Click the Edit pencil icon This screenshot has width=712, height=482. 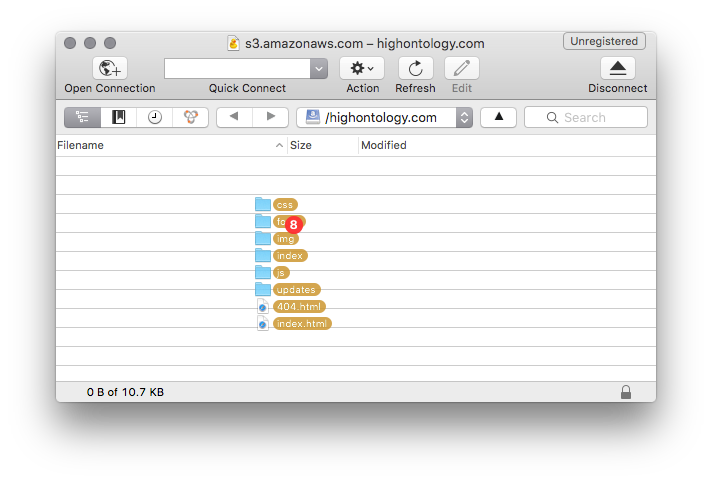click(461, 68)
